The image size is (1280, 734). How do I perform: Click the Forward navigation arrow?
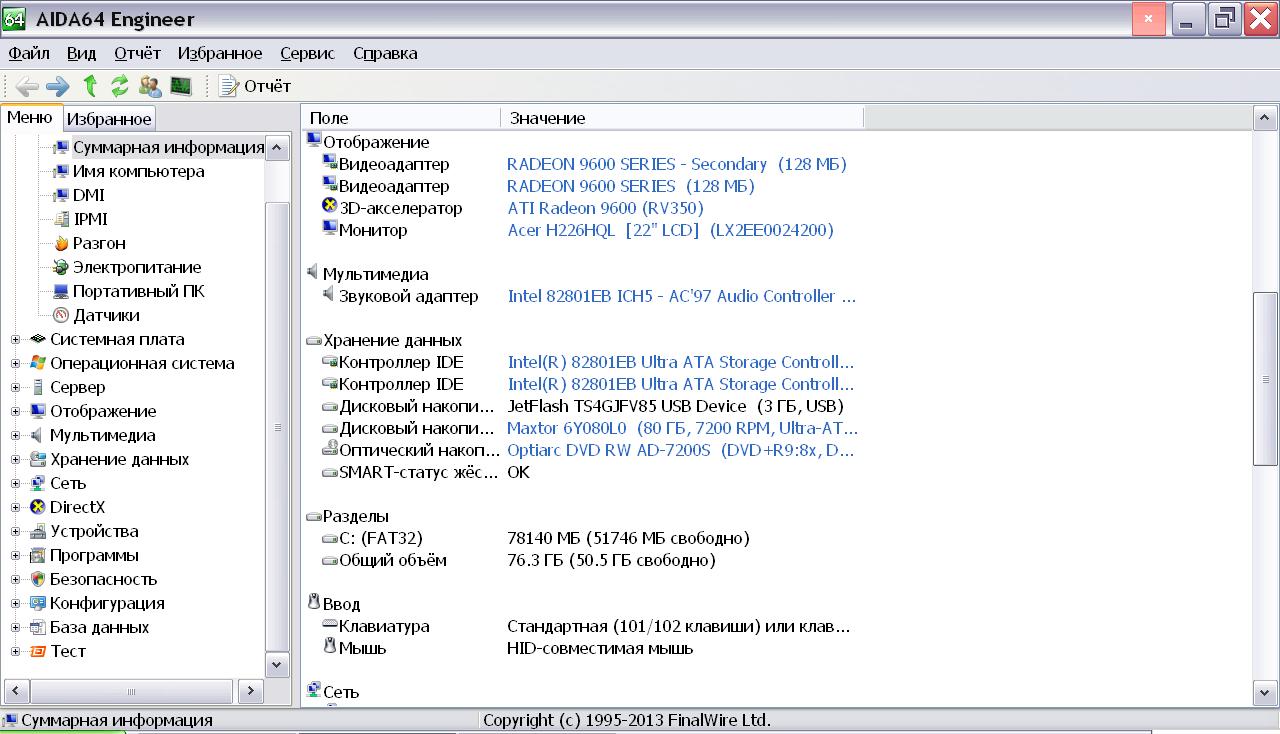(x=57, y=86)
